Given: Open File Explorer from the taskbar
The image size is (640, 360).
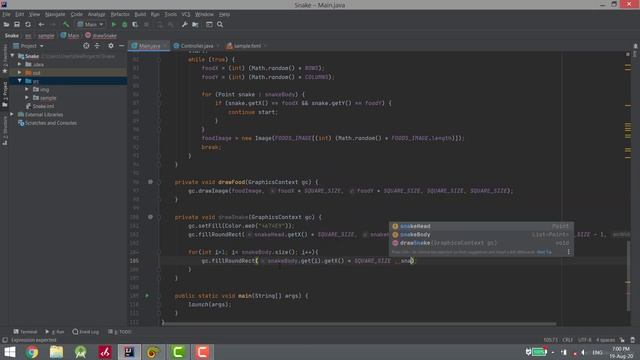Looking at the screenshot, I should point(56,352).
